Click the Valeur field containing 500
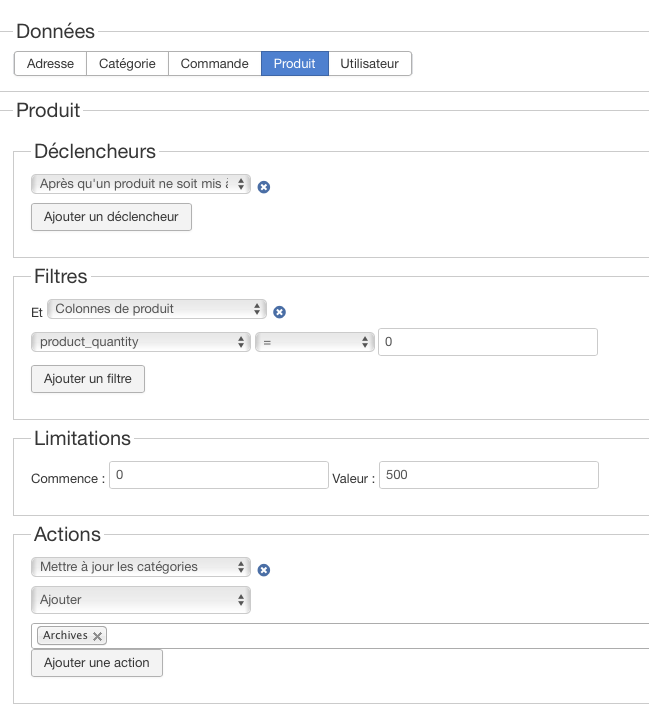This screenshot has height=718, width=649. coord(488,475)
